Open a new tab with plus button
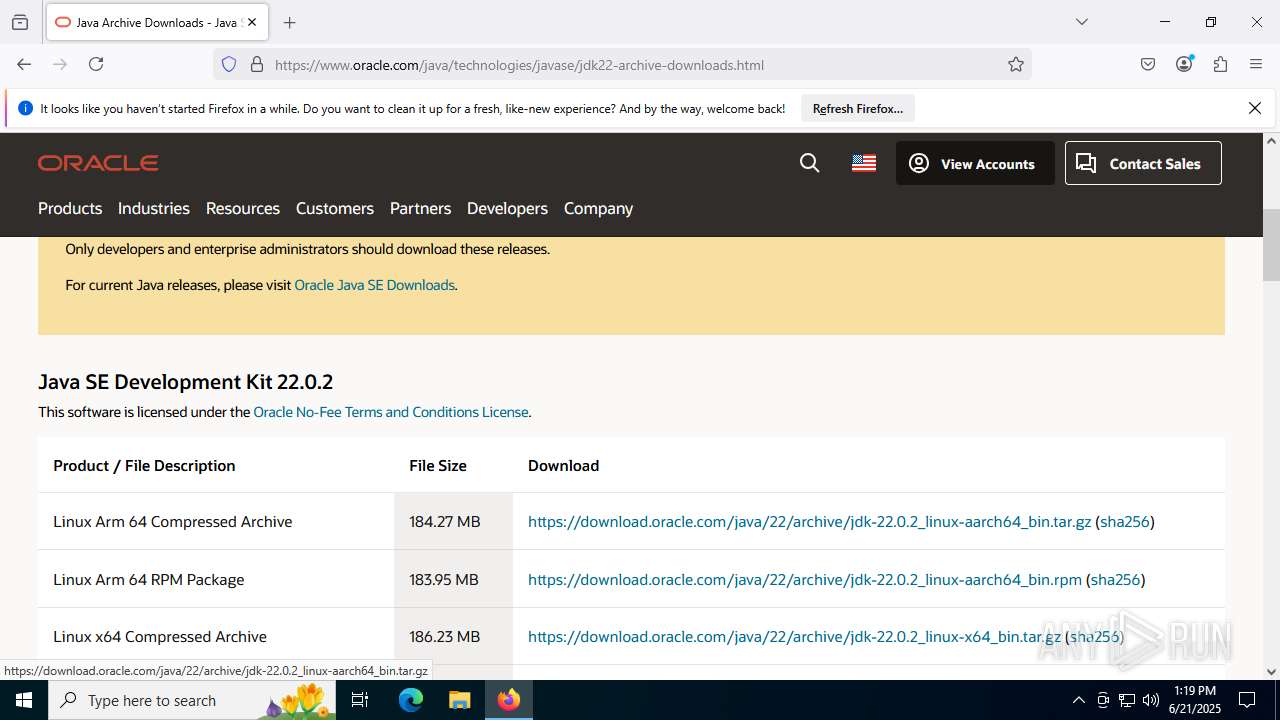Screen dimensions: 1280x720 pyautogui.click(x=289, y=22)
